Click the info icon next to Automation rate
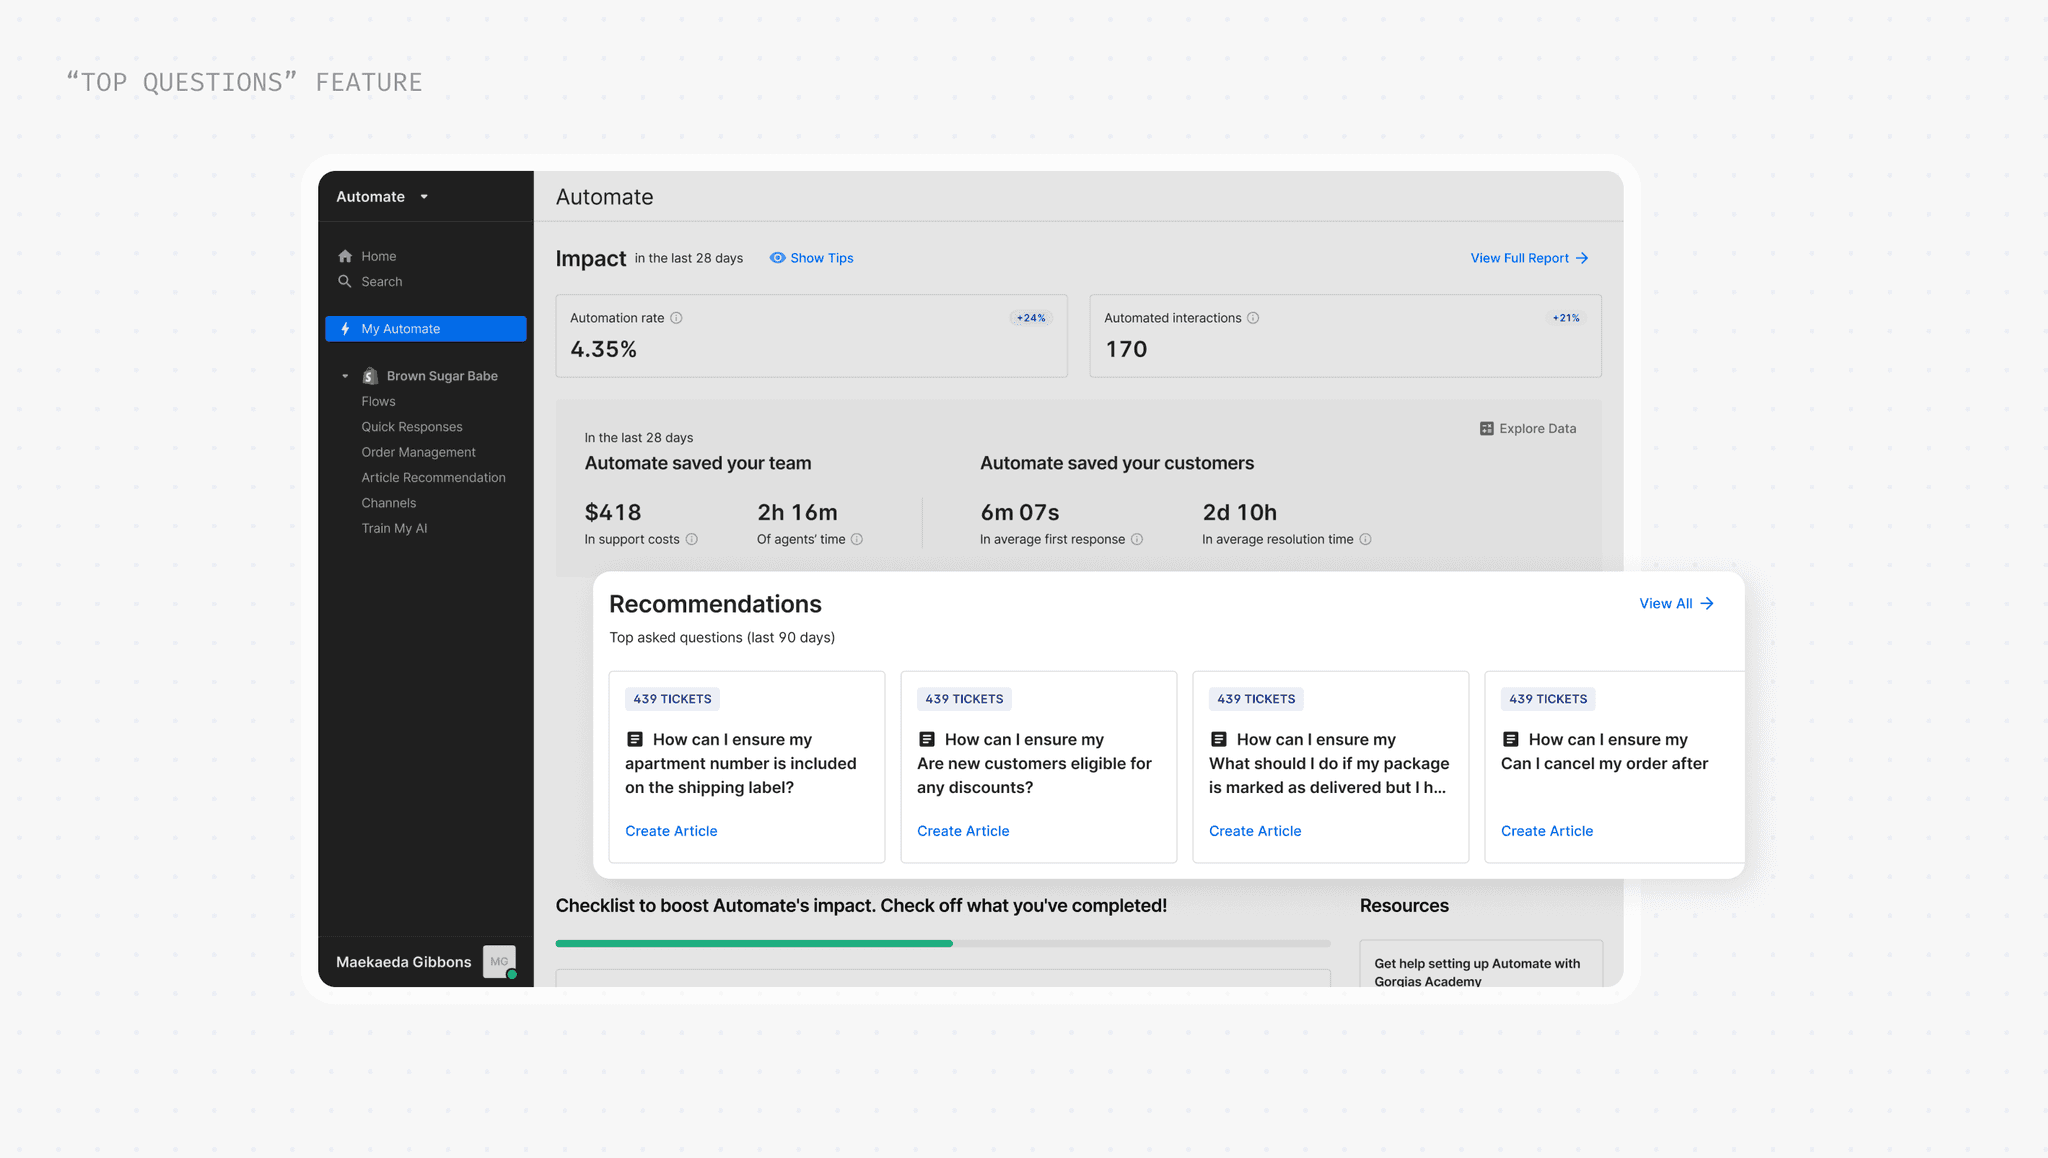This screenshot has width=2048, height=1158. pyautogui.click(x=676, y=318)
